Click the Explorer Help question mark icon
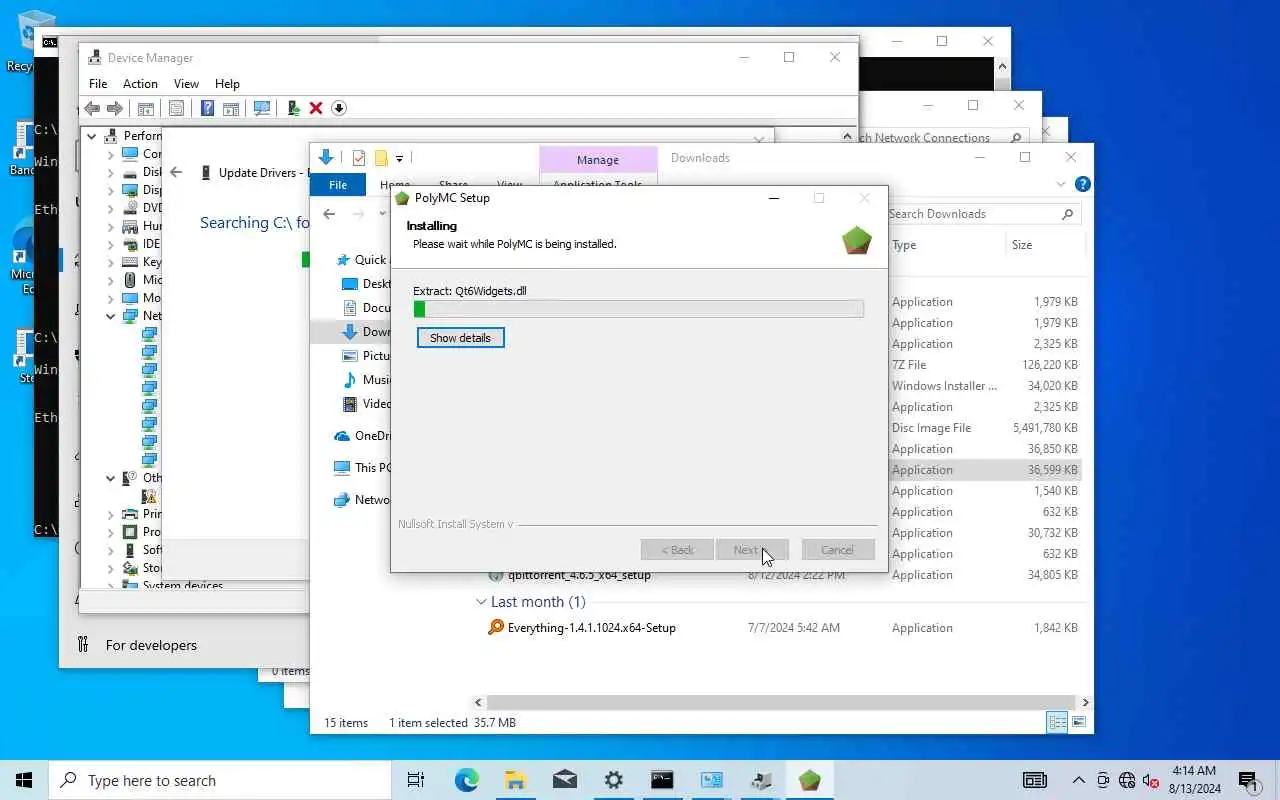This screenshot has width=1280, height=800. pos(1082,185)
